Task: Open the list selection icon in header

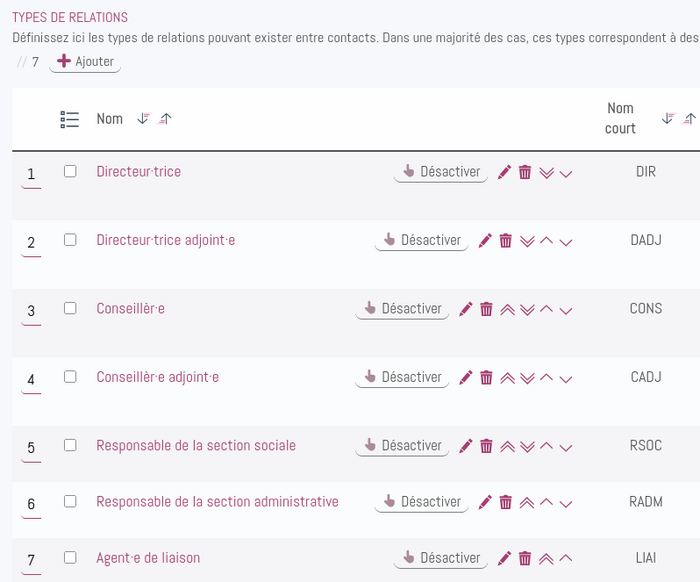Action: pyautogui.click(x=70, y=120)
